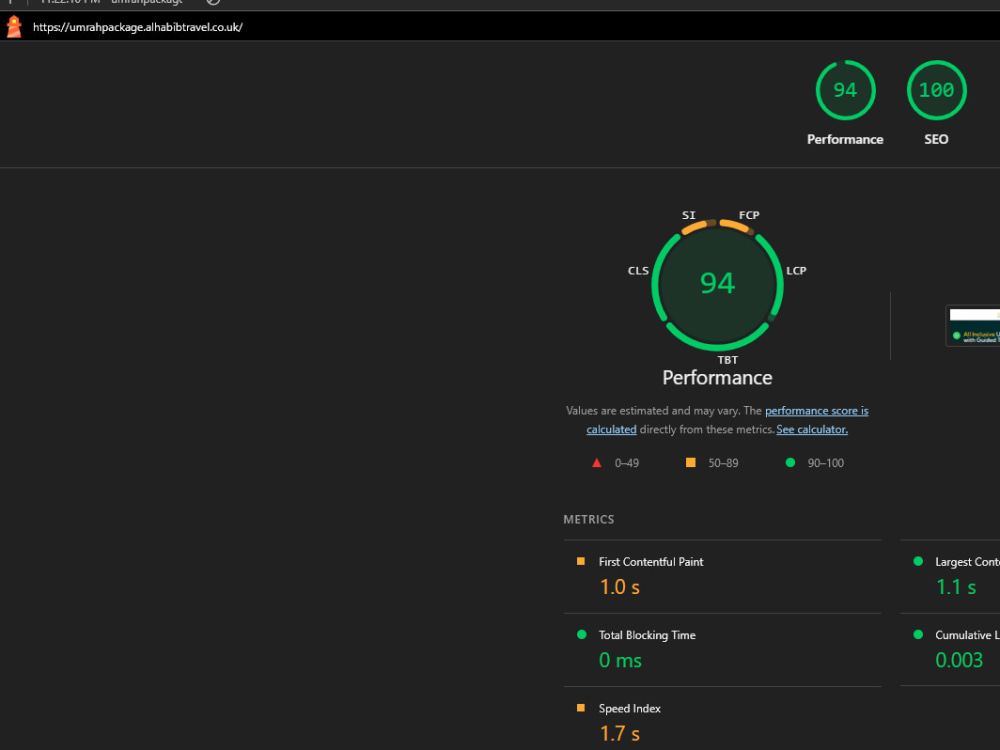Click the red triangle 0–49 legend icon
1000x750 pixels.
point(596,463)
